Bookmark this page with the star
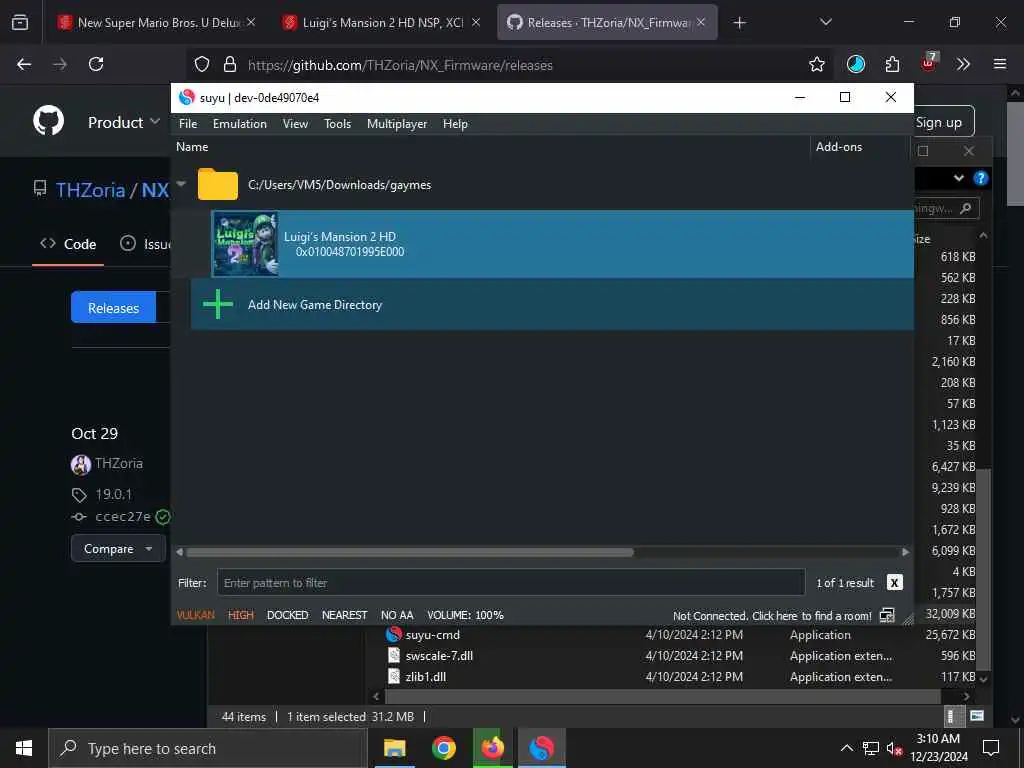The height and width of the screenshot is (768, 1024). [816, 64]
